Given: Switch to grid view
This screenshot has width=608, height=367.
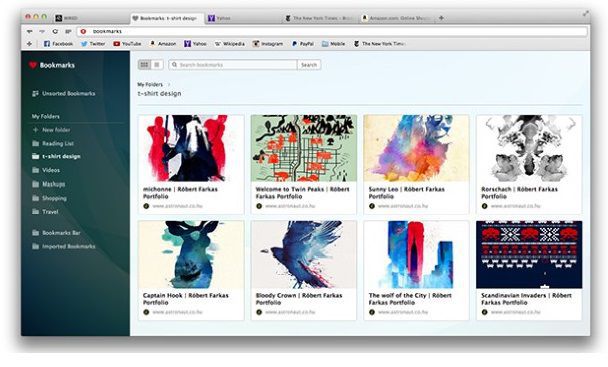Looking at the screenshot, I should tap(144, 65).
